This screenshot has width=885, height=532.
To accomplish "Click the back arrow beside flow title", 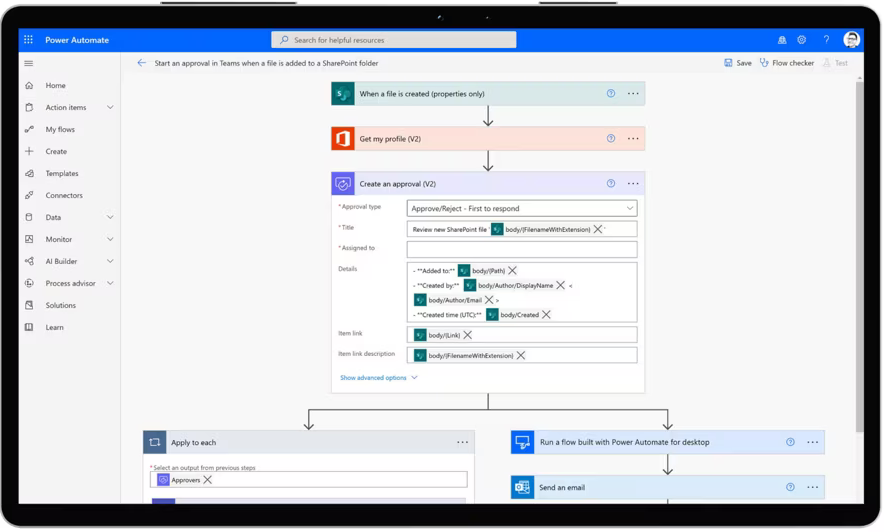I will (141, 63).
